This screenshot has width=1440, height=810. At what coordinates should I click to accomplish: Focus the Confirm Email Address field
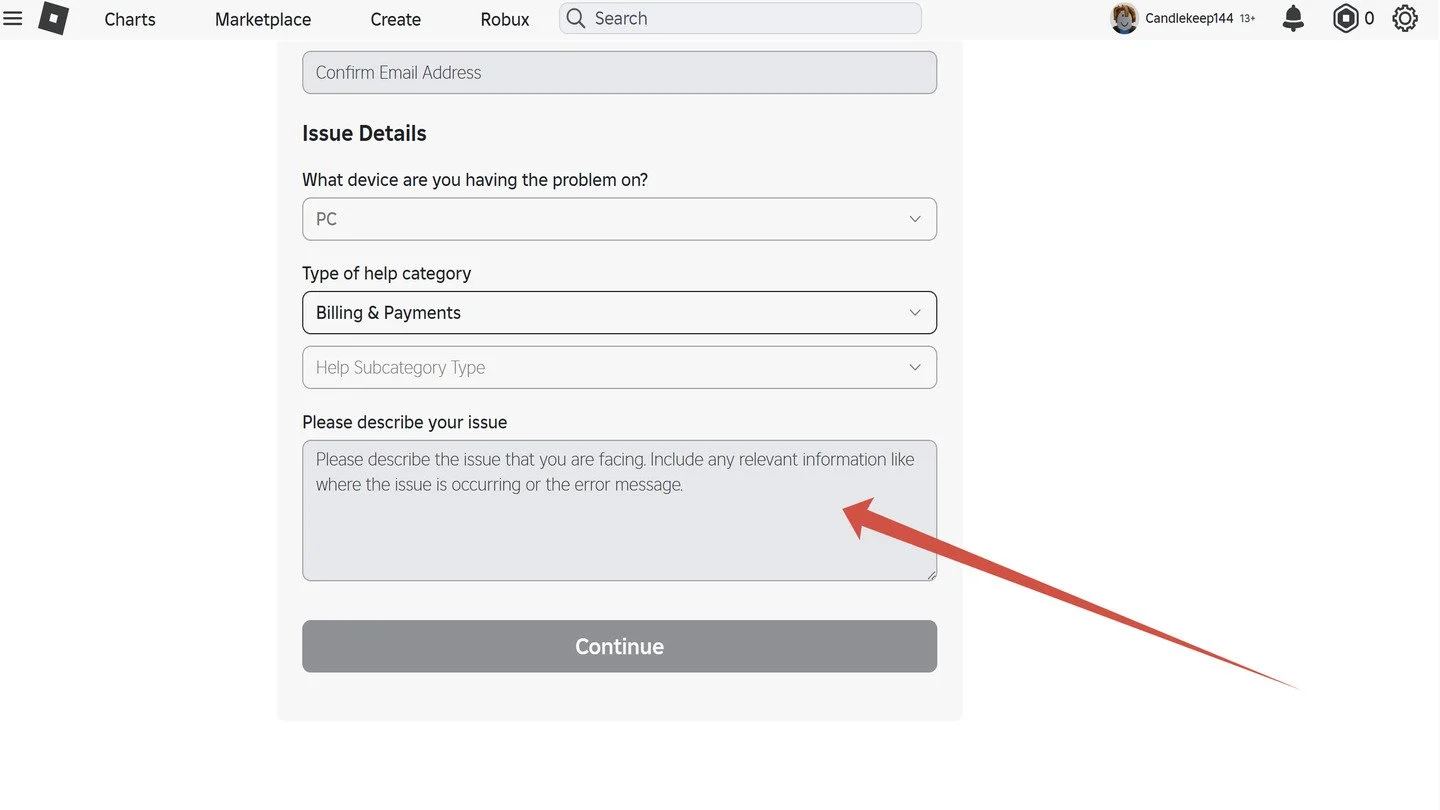point(619,72)
